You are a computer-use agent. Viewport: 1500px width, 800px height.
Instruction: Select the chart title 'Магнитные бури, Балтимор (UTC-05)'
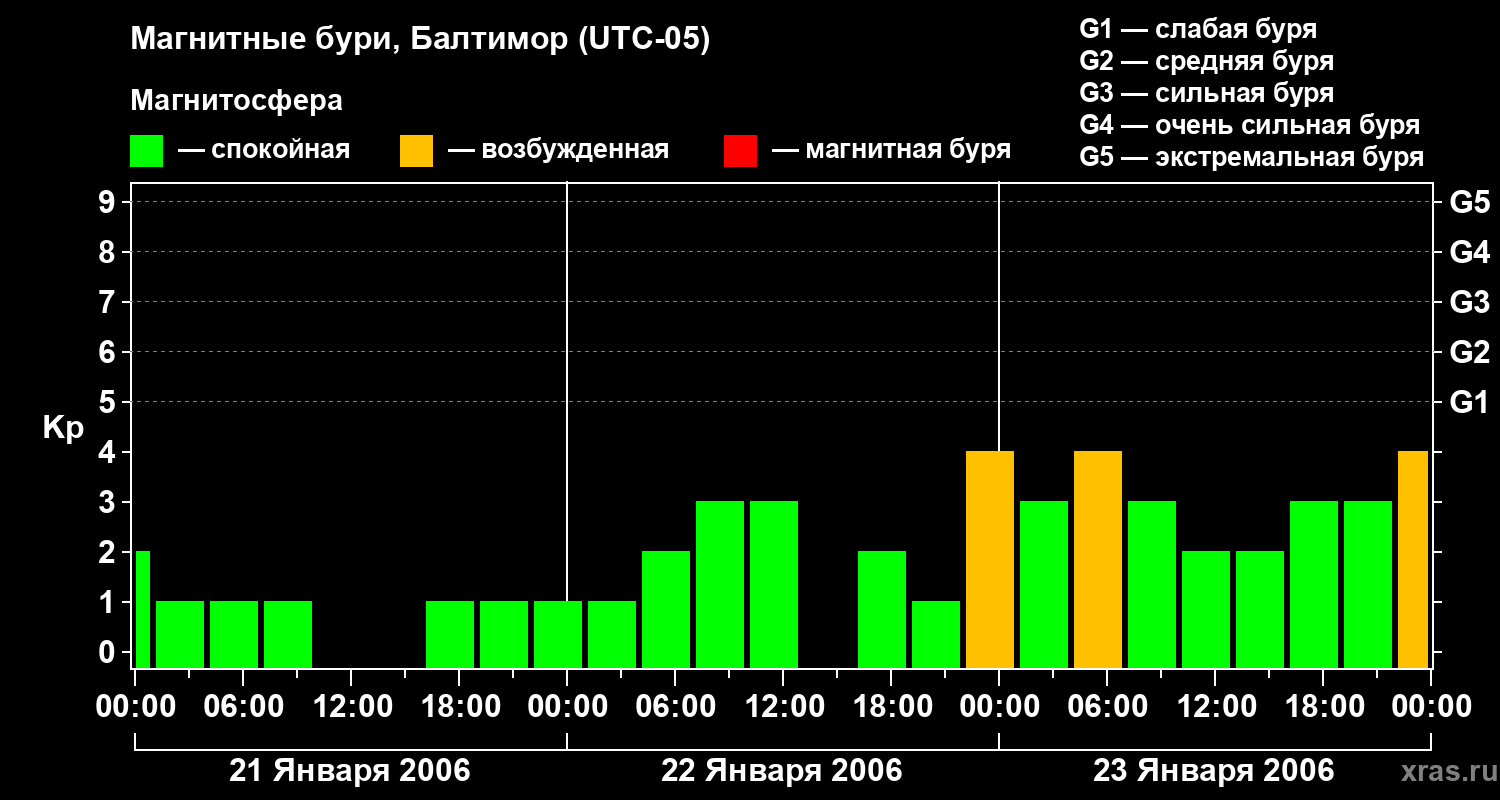pos(420,40)
